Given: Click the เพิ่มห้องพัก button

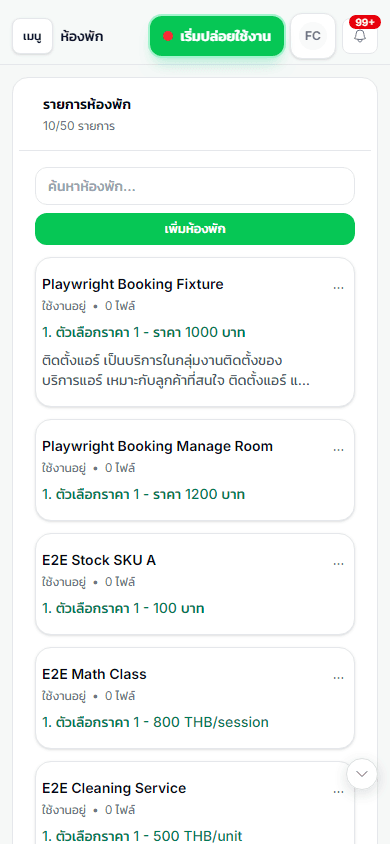Looking at the screenshot, I should click(x=195, y=229).
